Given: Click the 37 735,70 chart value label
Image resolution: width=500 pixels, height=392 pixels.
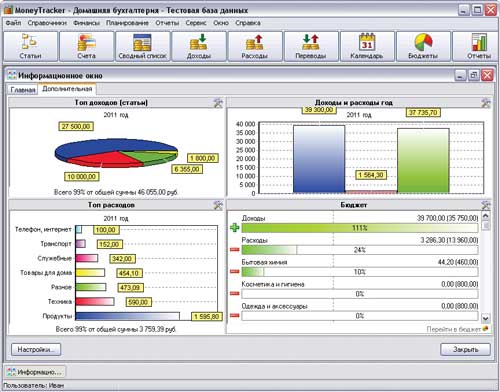Looking at the screenshot, I should (423, 113).
